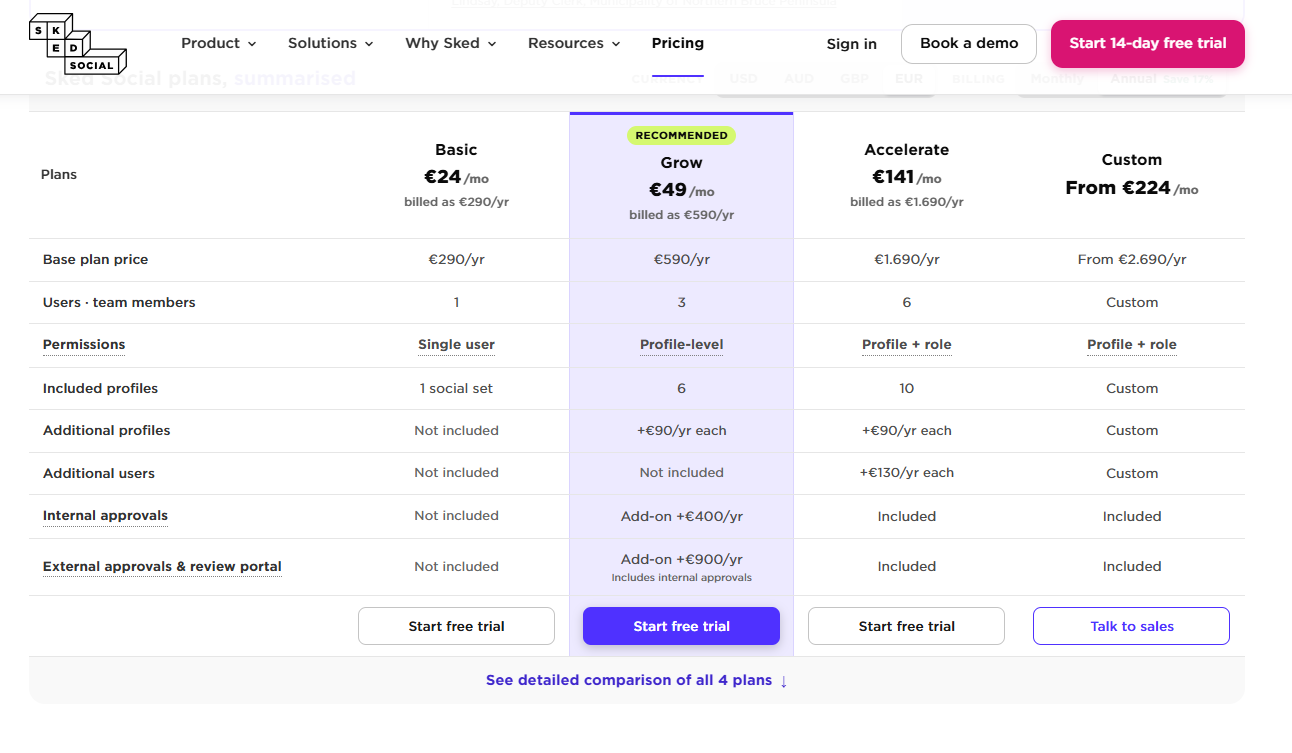
Task: Click the RECOMMENDED badge on Grow
Action: 681,135
